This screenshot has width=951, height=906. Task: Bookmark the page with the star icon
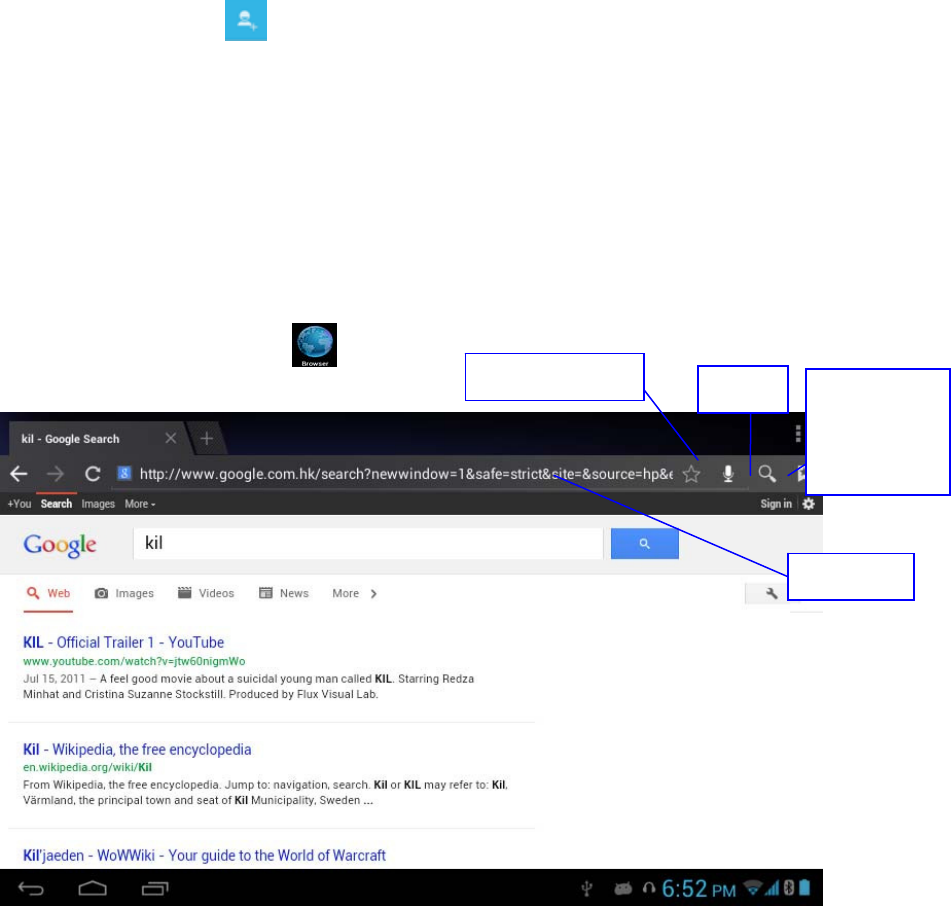pos(691,474)
